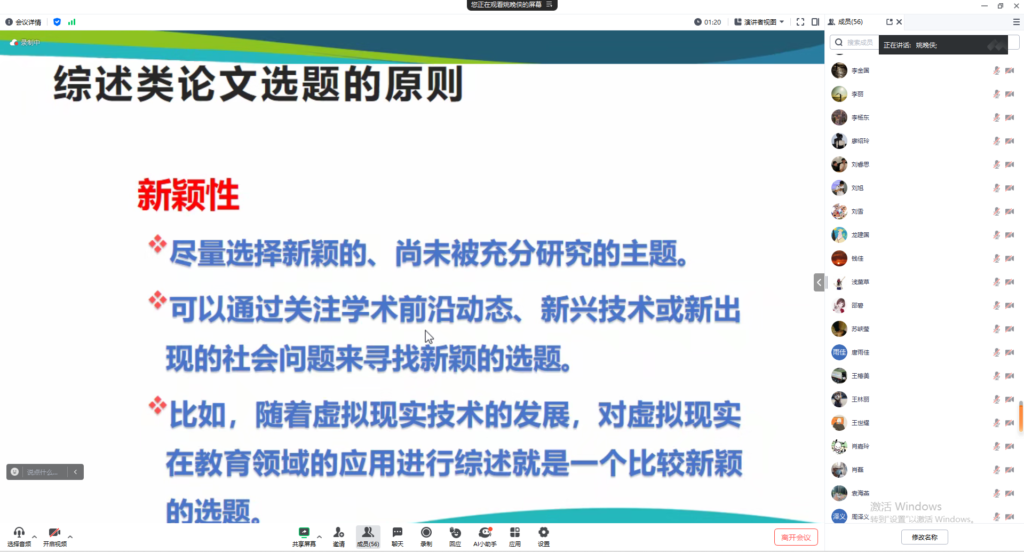Open 设置 (settings) in the meeting toolbar
1024x552 pixels.
tap(544, 535)
